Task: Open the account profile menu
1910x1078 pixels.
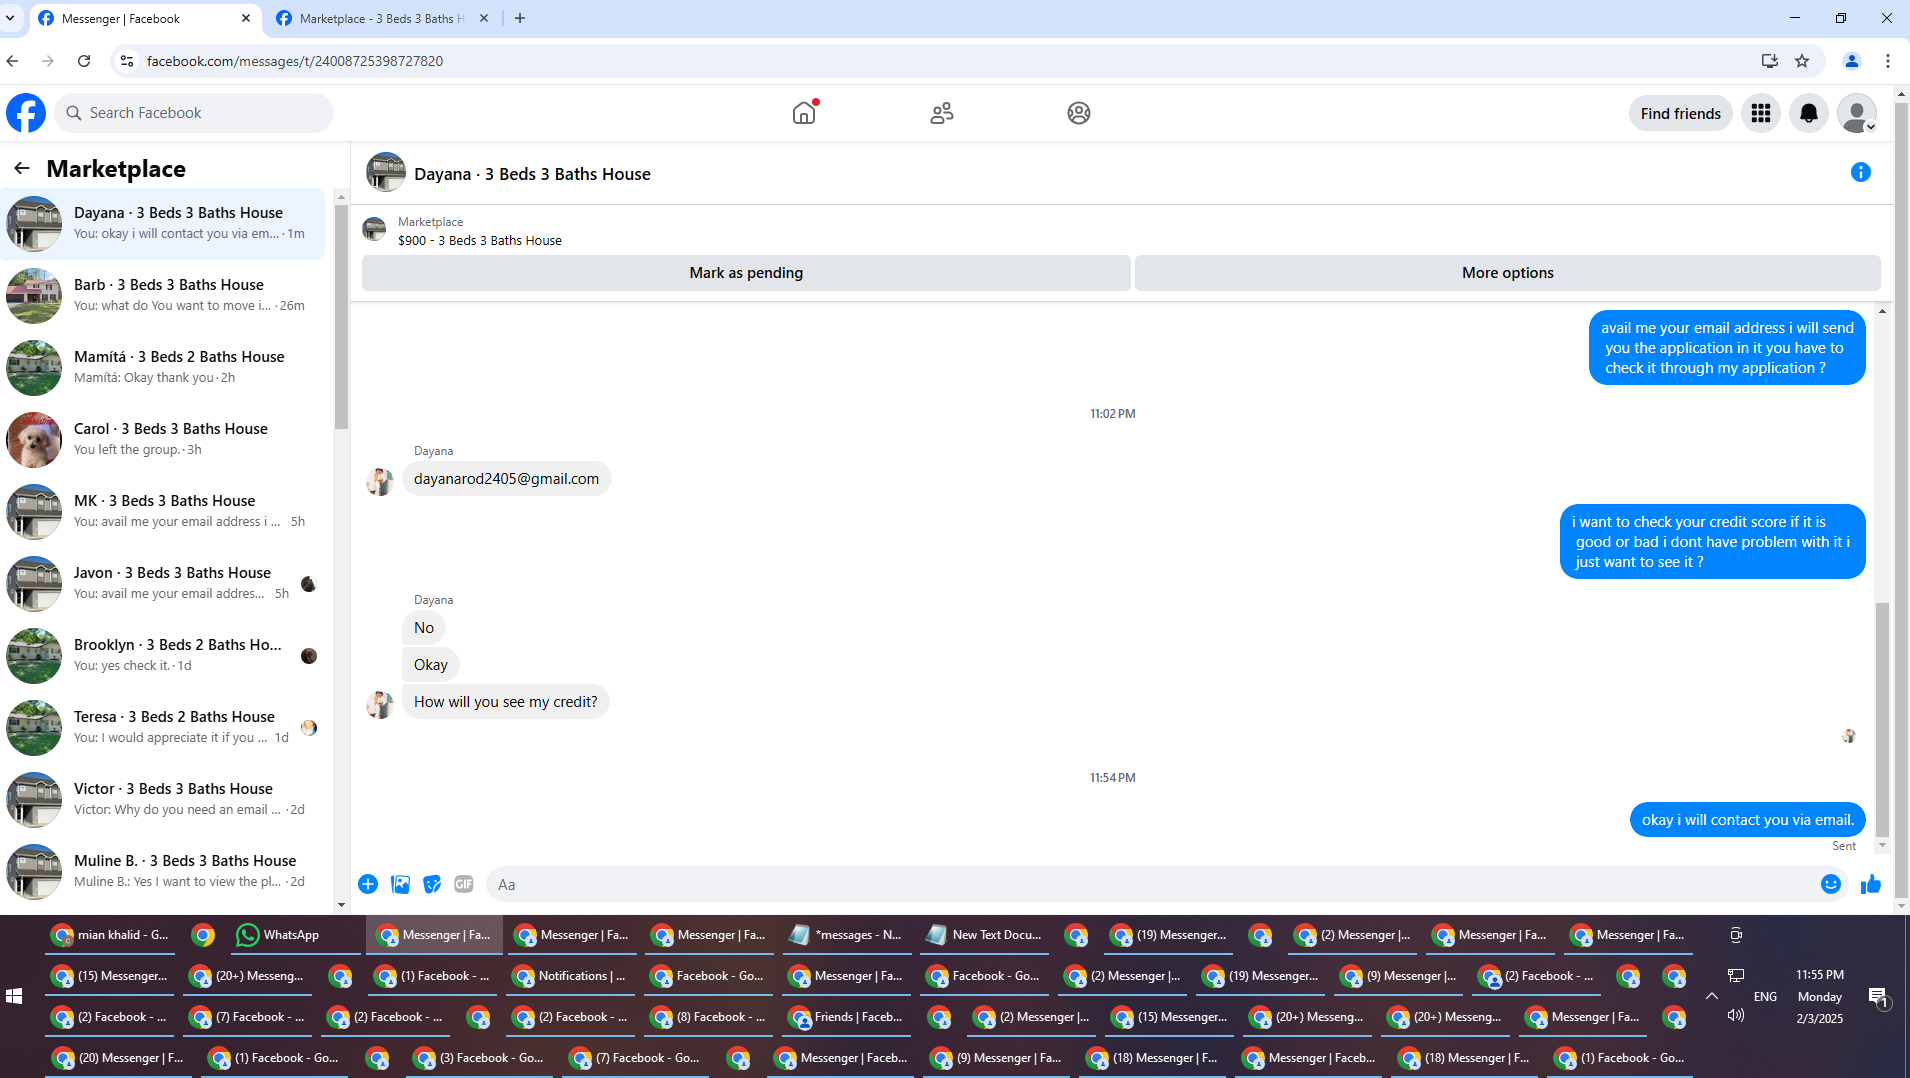Action: click(x=1857, y=113)
